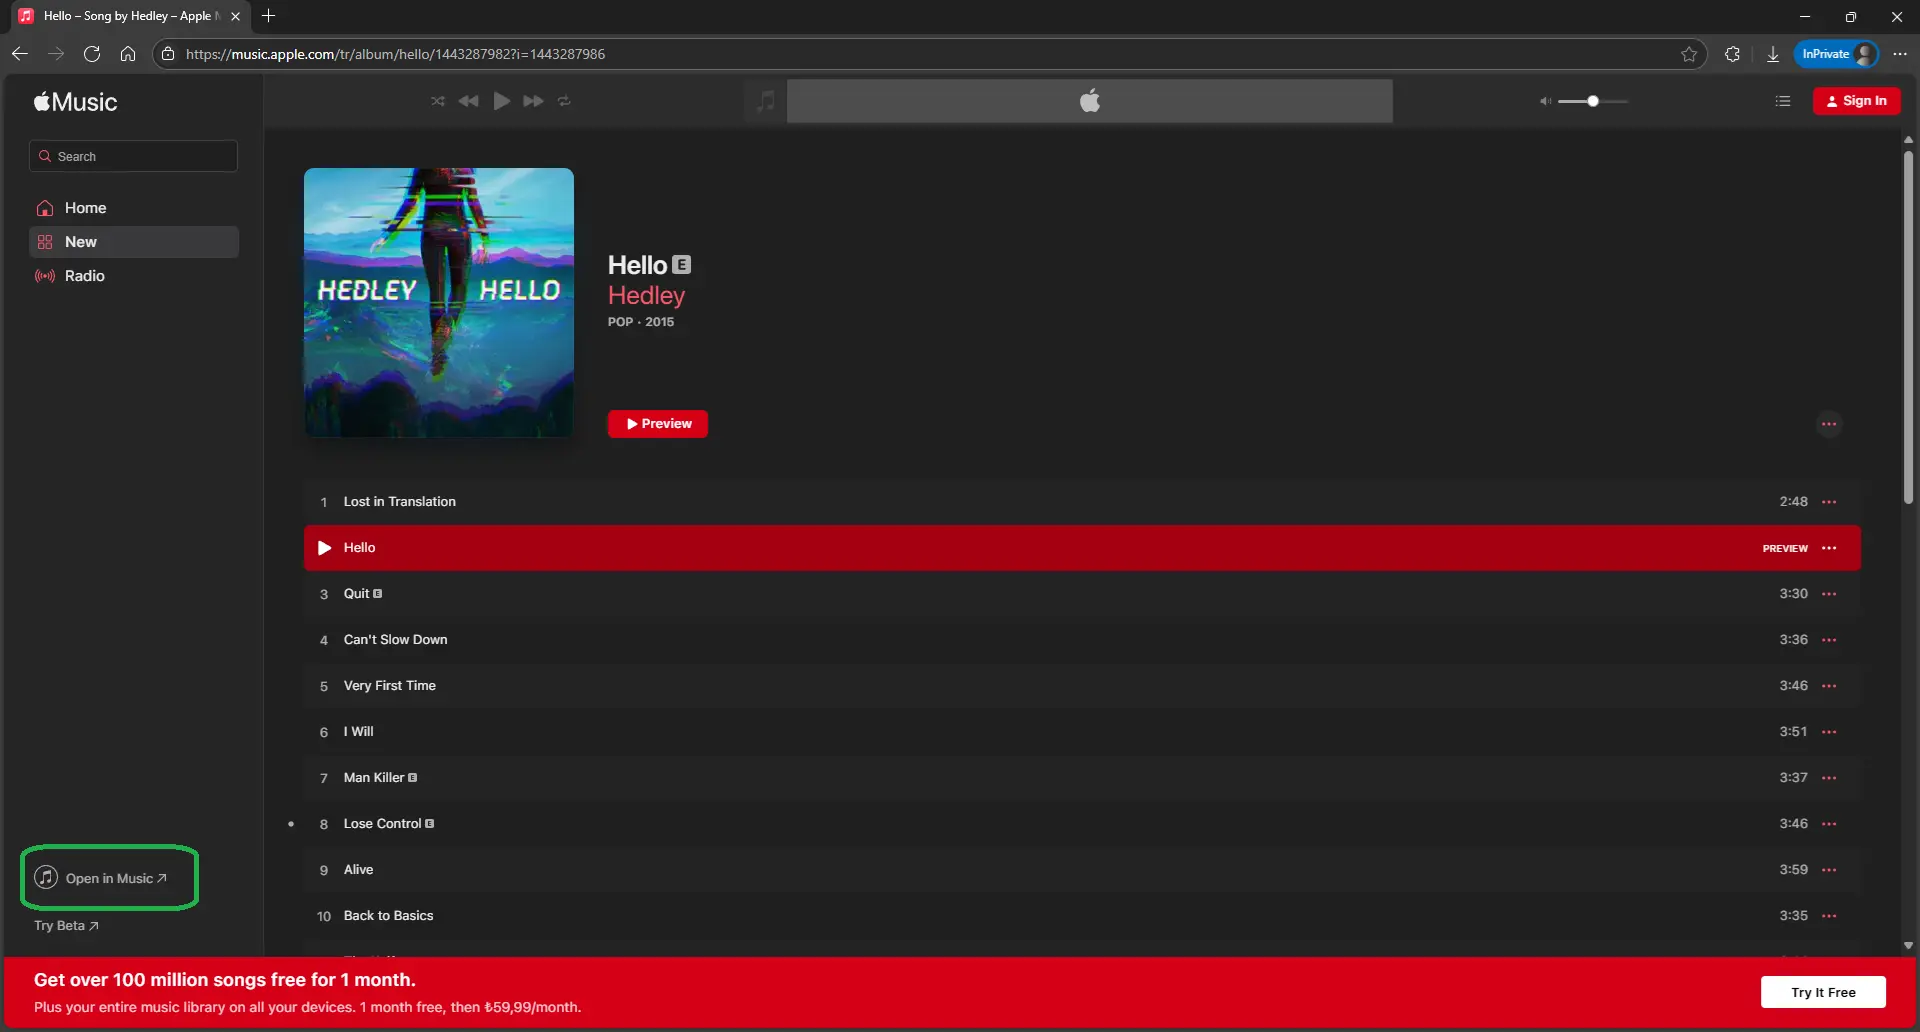Open more options for Hello track
Image resolution: width=1920 pixels, height=1032 pixels.
(x=1829, y=548)
